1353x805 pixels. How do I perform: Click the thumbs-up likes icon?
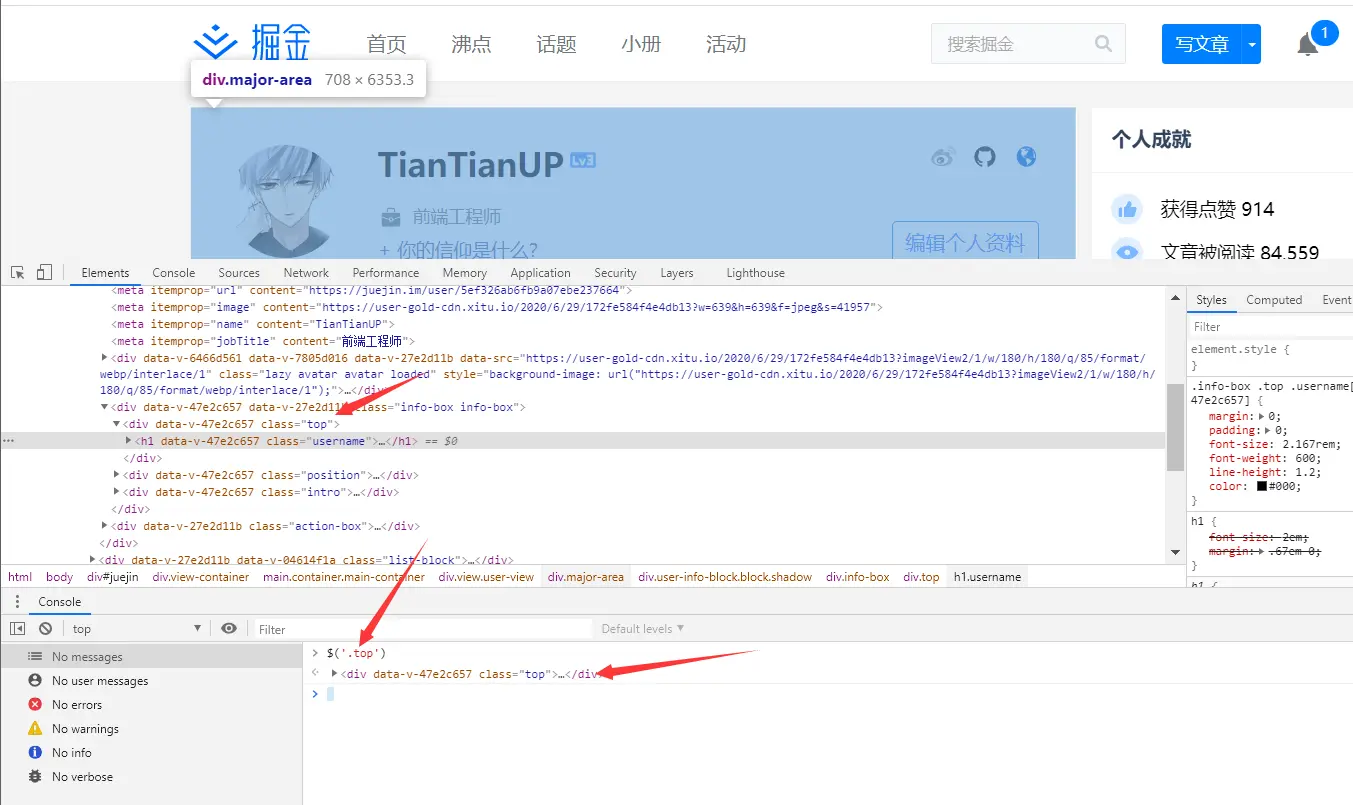click(x=1128, y=209)
